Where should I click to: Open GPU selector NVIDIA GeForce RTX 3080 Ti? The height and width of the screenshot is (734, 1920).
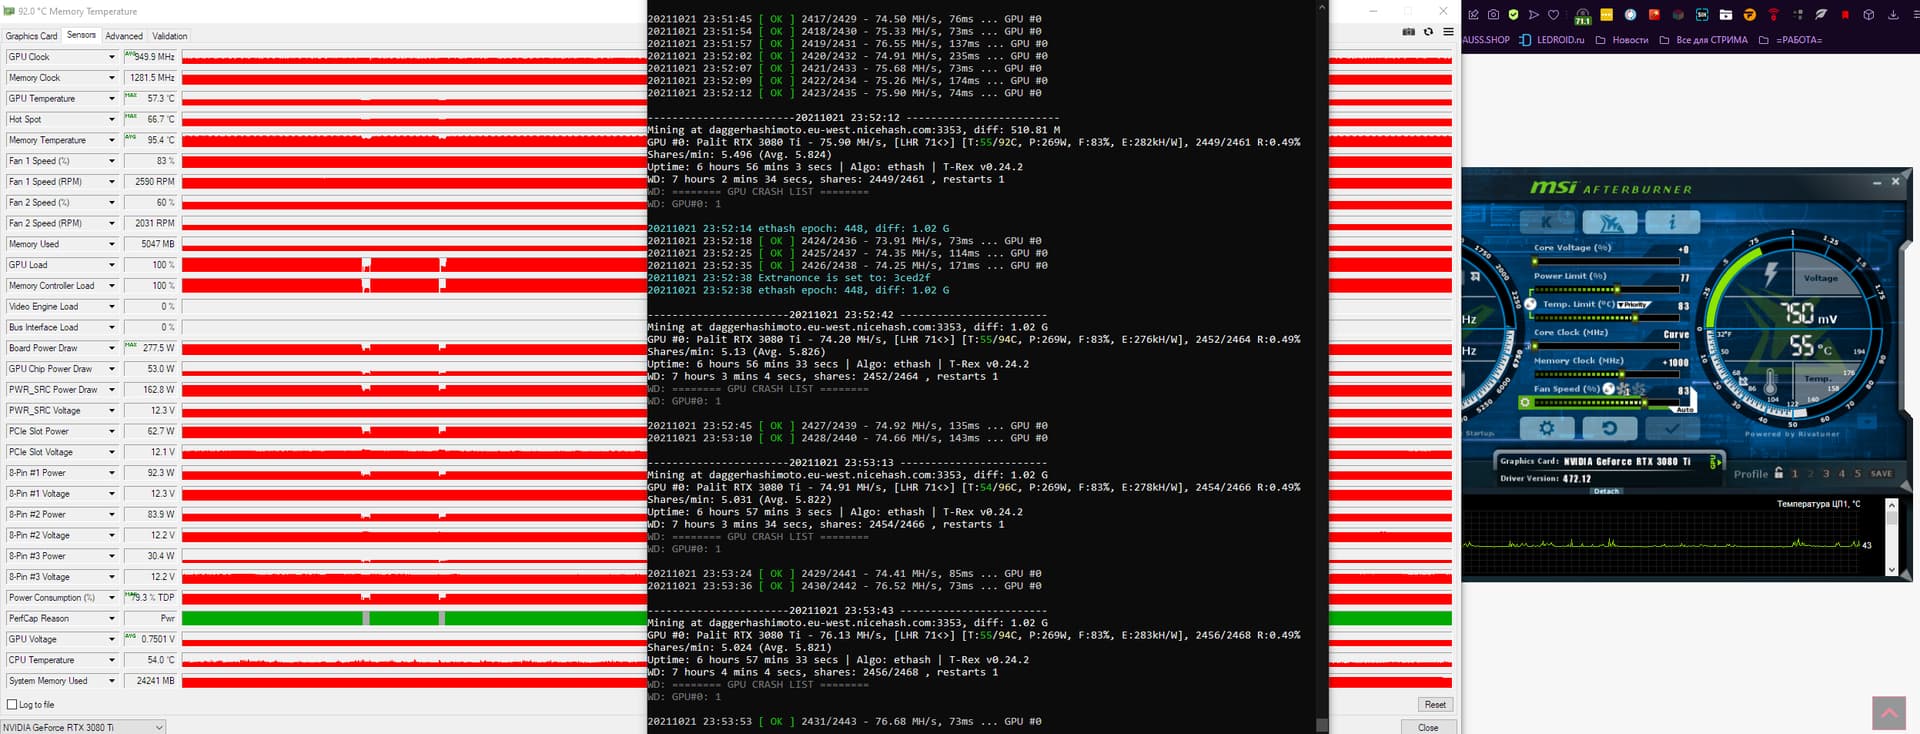[83, 727]
